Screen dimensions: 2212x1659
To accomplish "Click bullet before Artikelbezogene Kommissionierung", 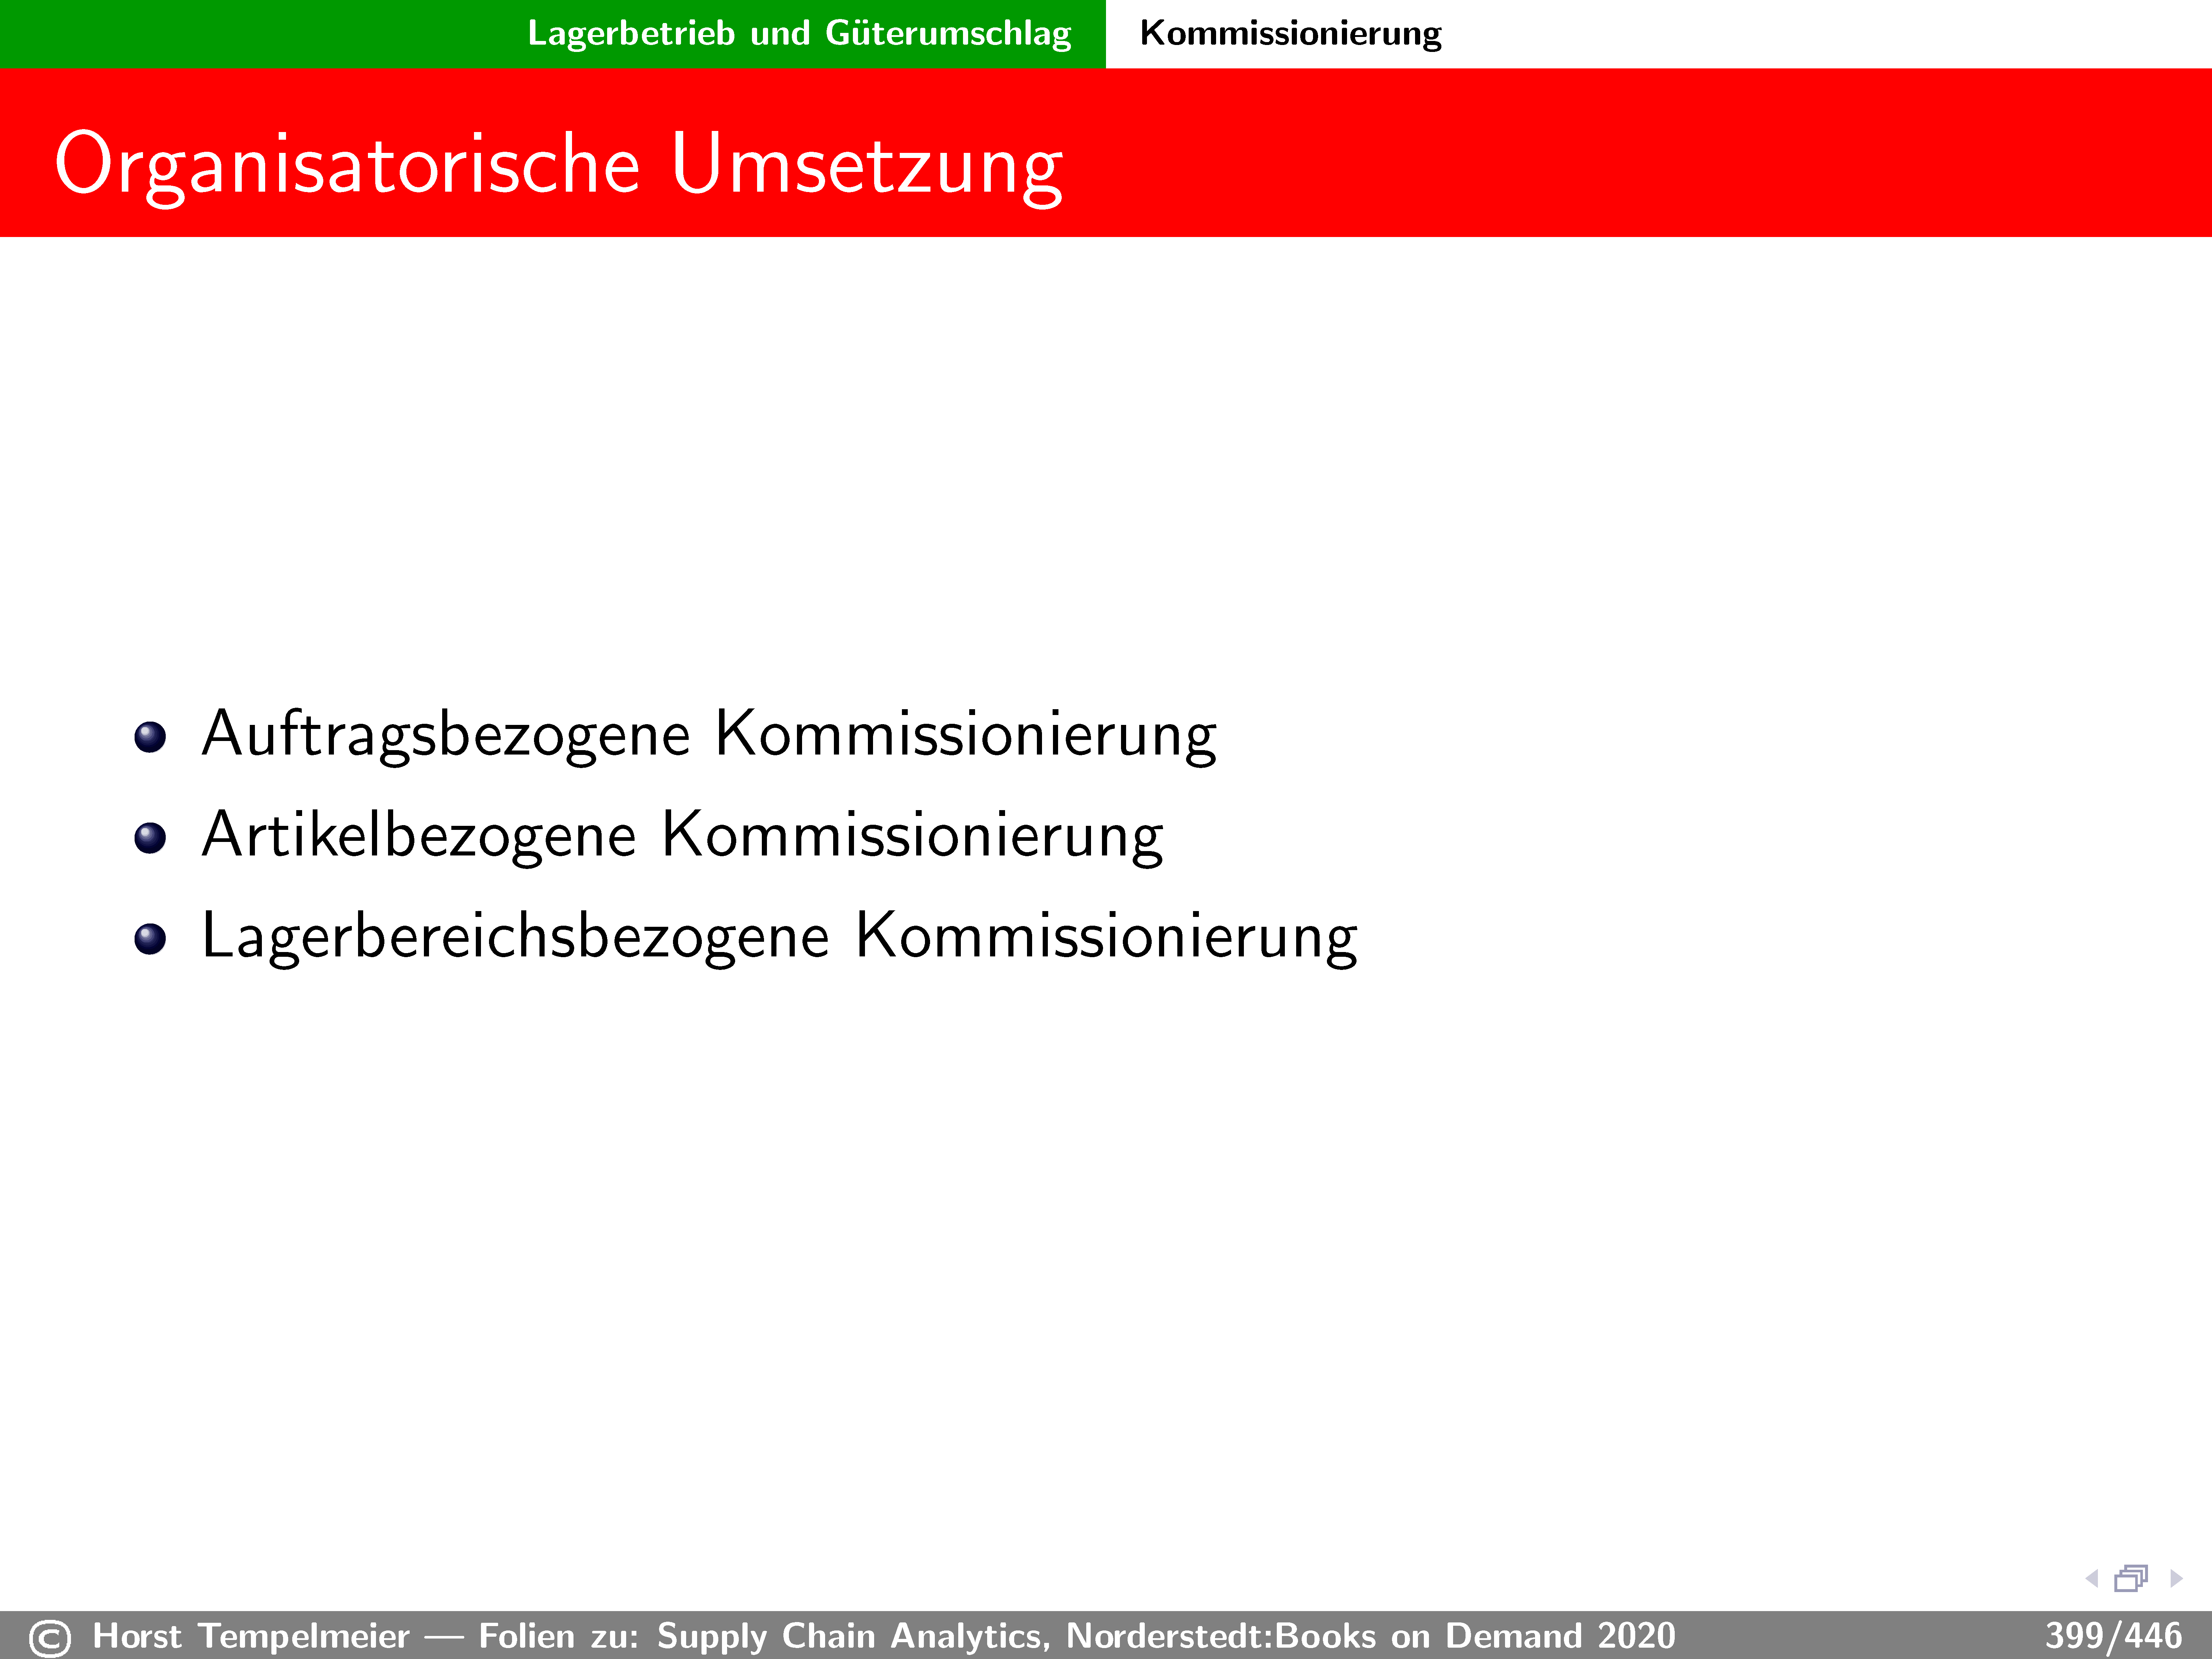I will tap(150, 838).
